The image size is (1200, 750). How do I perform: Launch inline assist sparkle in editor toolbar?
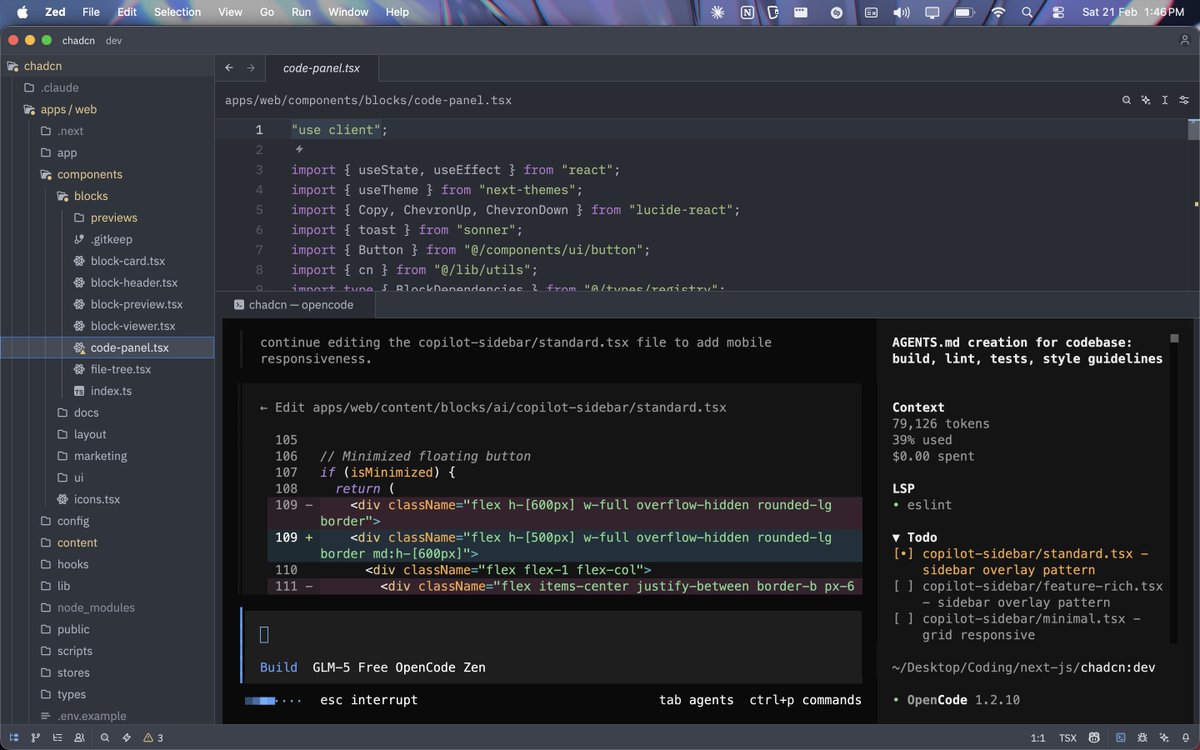click(1146, 100)
